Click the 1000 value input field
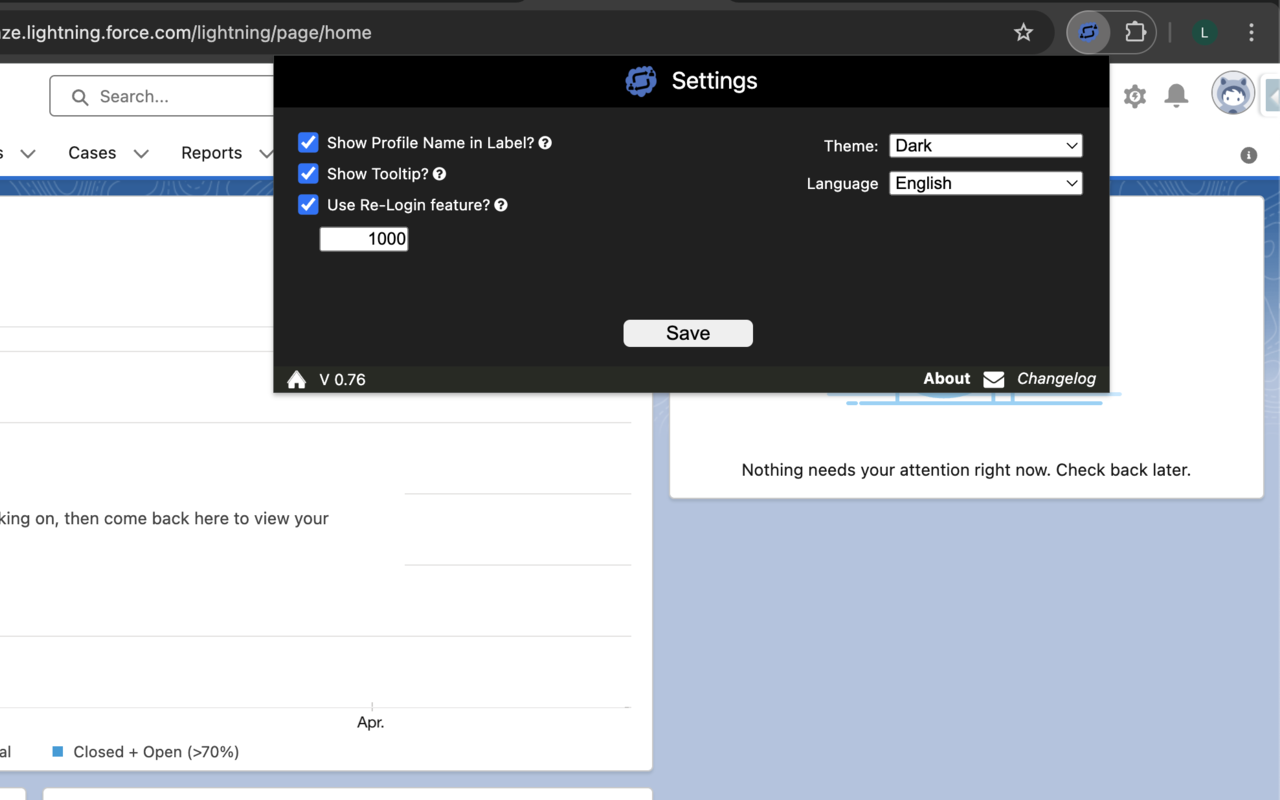Screen dimensions: 1280x800 coord(364,238)
